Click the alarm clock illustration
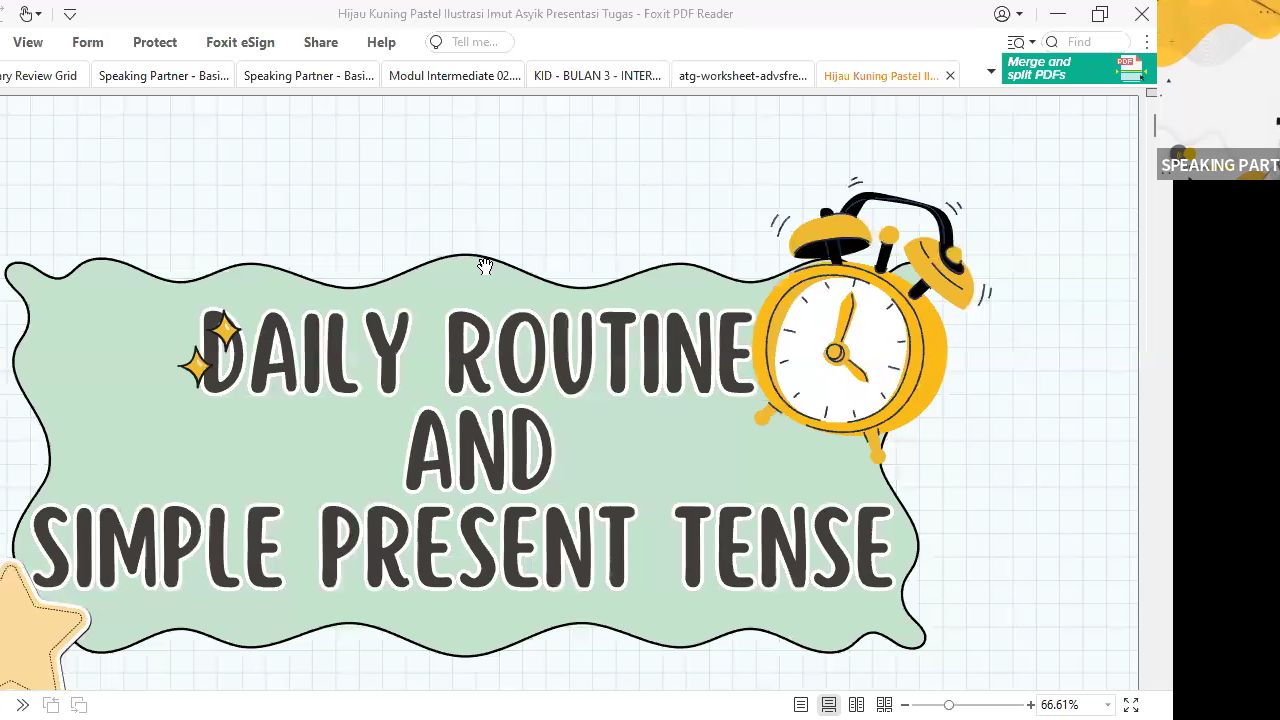The image size is (1280, 720). click(868, 320)
